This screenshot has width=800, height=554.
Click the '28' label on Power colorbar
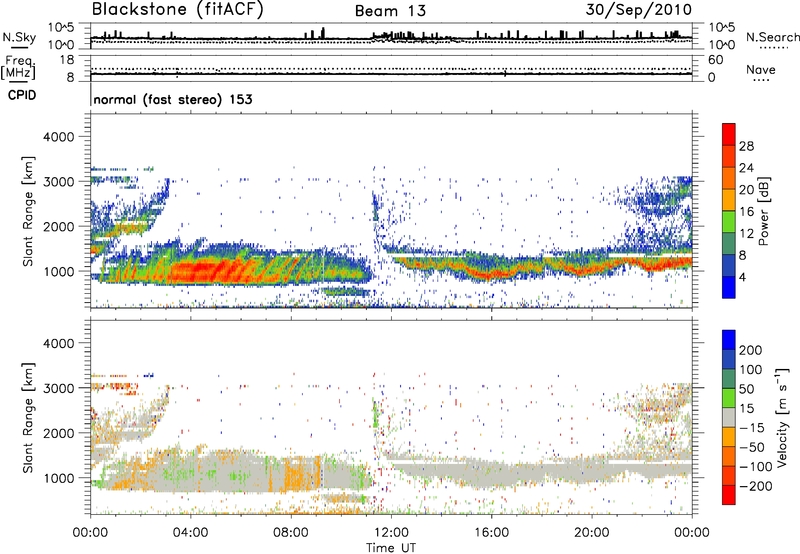[746, 146]
